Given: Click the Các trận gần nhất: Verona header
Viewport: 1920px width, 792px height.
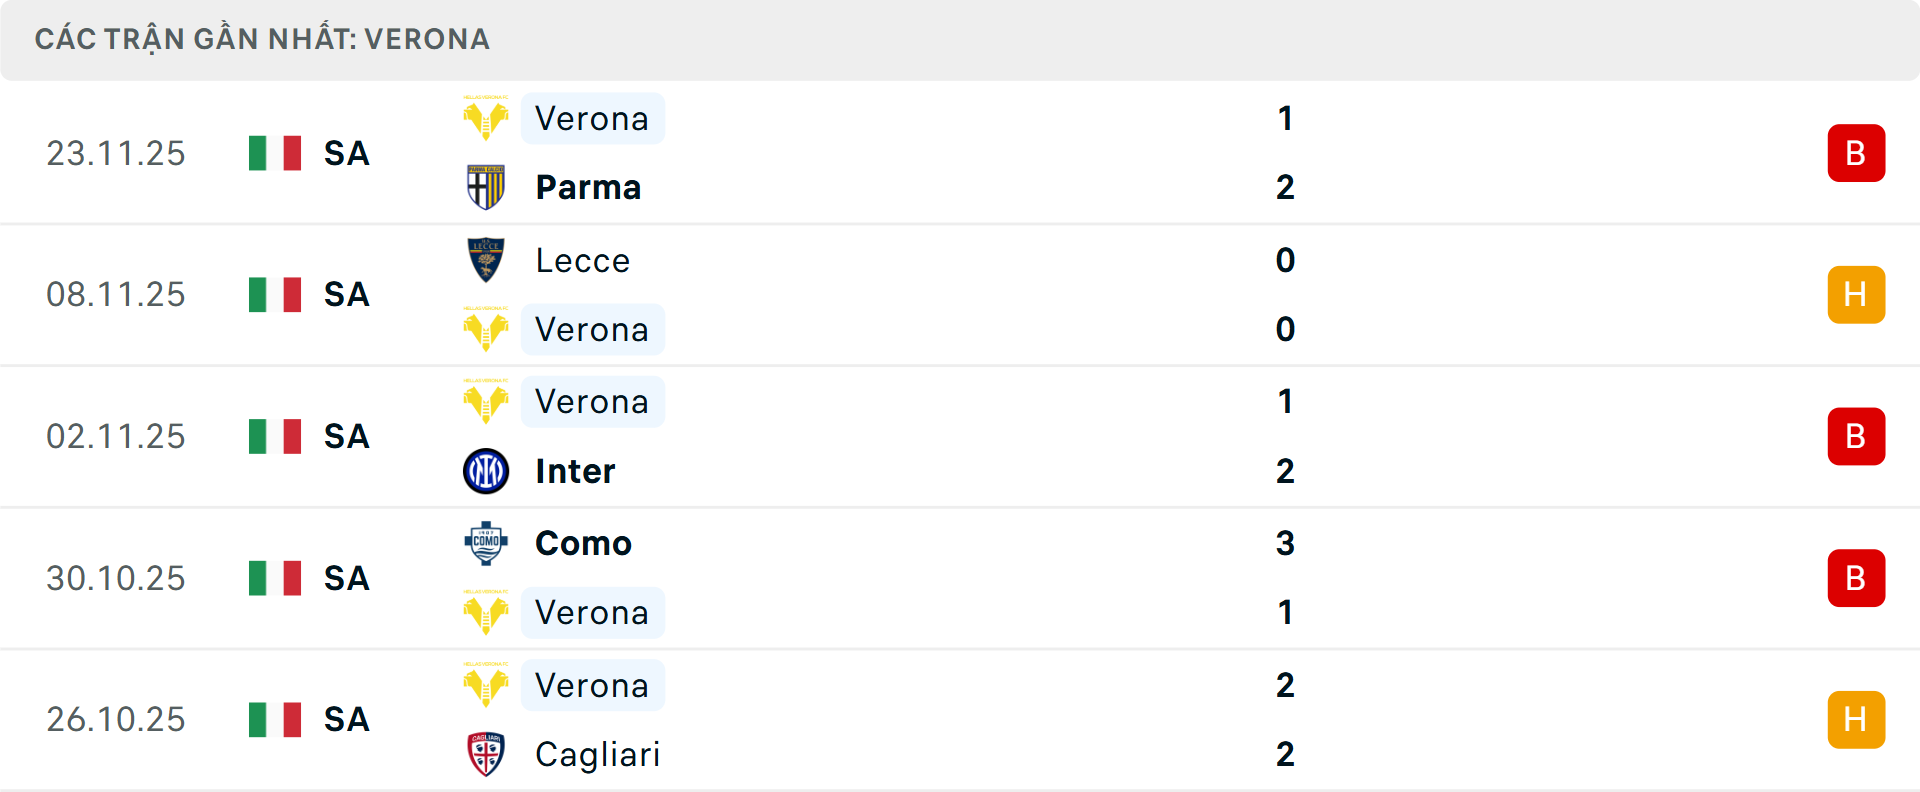Looking at the screenshot, I should pos(262,39).
